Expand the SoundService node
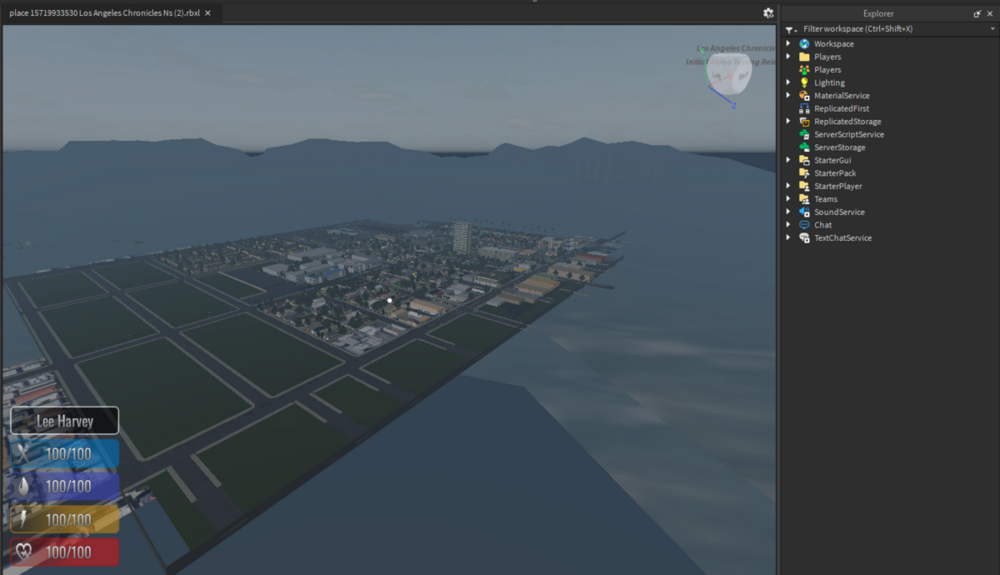 click(788, 212)
